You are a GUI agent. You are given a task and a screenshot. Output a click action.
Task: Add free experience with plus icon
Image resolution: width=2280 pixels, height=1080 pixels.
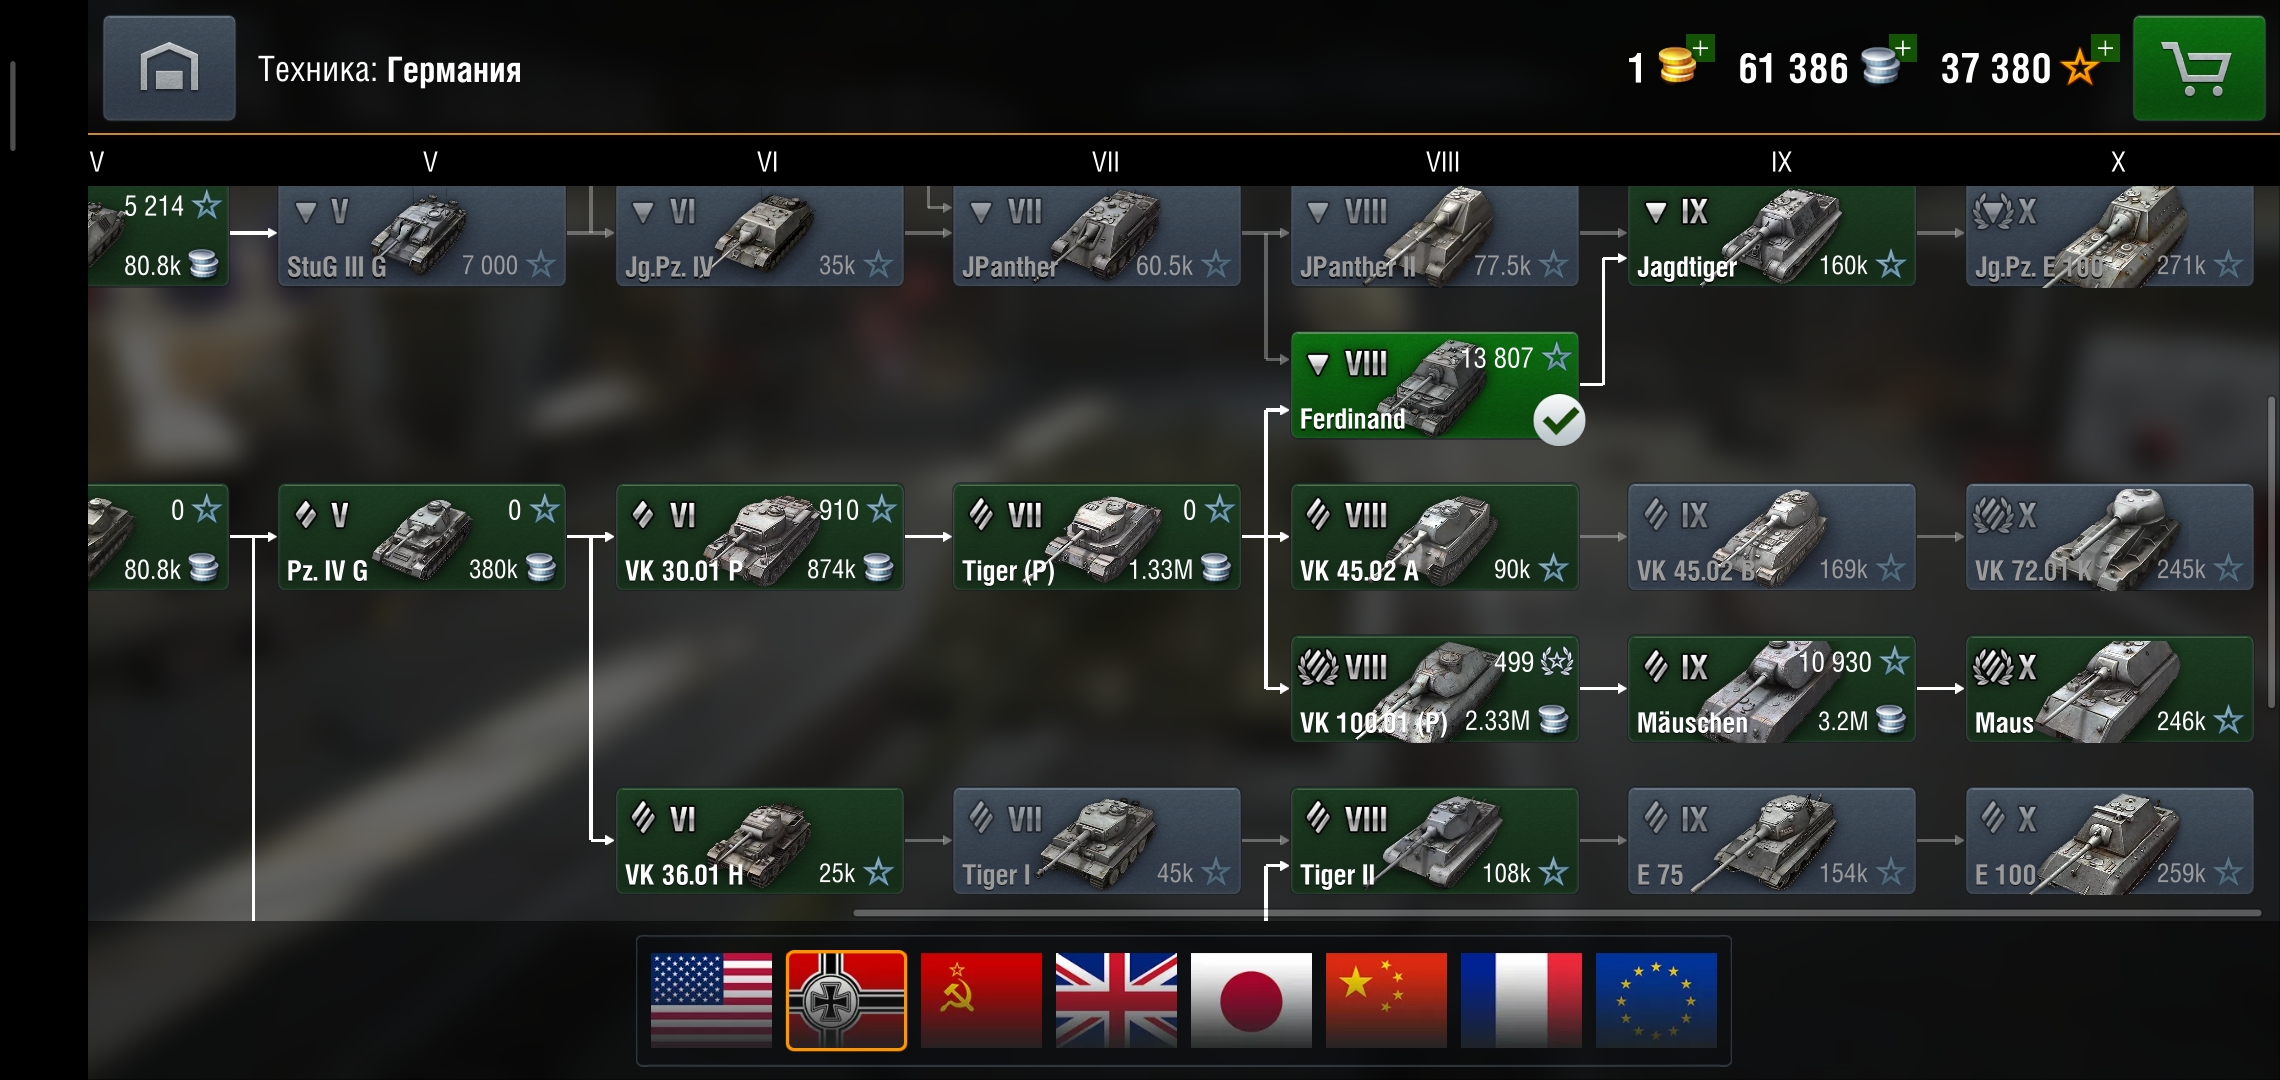pyautogui.click(x=2105, y=48)
